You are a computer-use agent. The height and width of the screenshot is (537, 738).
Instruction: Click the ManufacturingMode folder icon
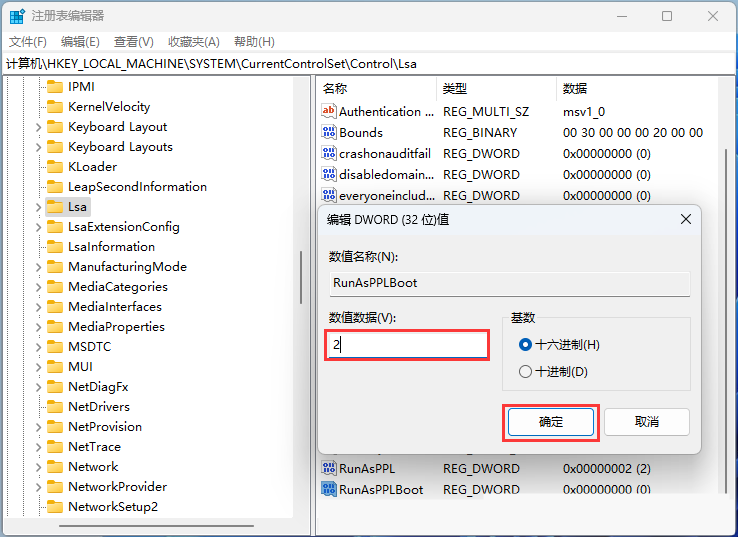(55, 267)
